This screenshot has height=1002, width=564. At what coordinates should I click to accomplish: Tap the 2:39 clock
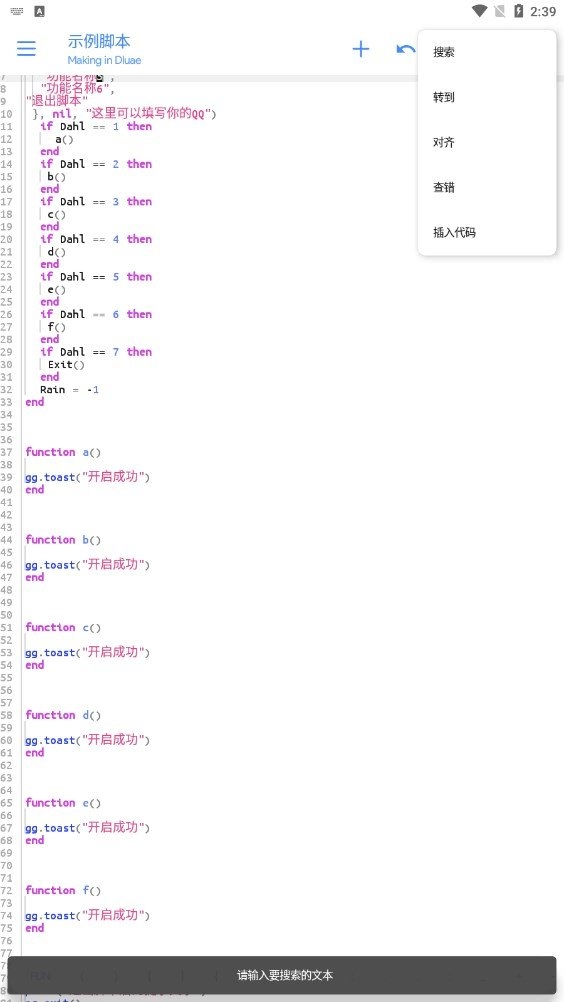[543, 12]
